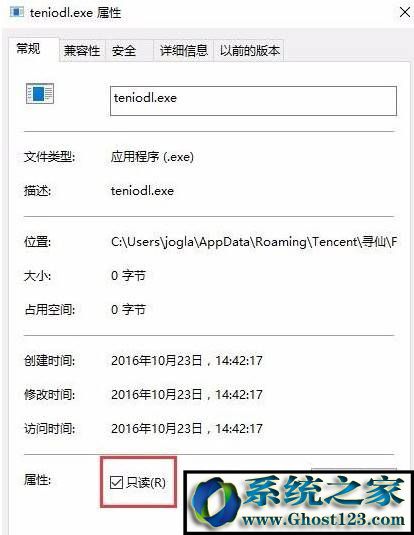Click the 系统之家 blue ring logo

pos(215,502)
